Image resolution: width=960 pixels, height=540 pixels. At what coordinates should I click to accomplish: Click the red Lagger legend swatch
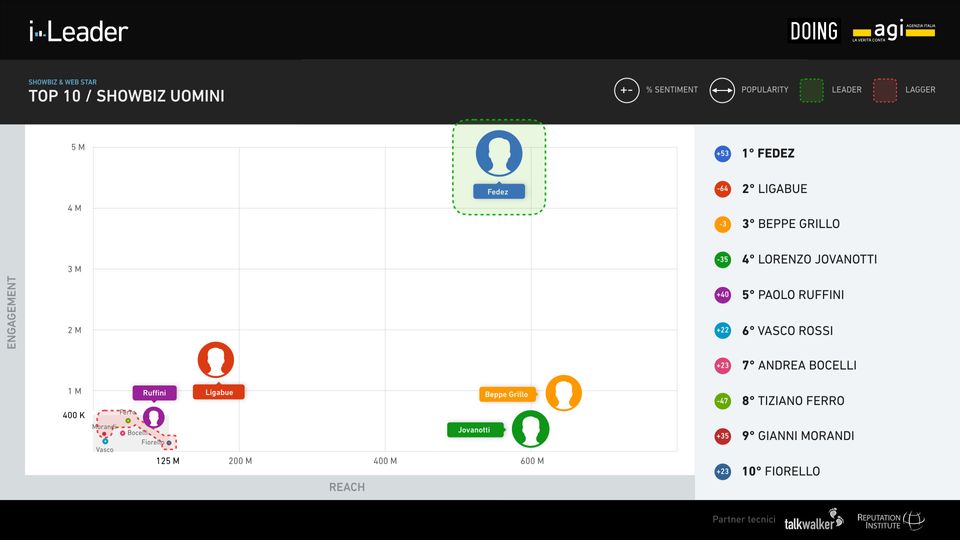click(x=884, y=90)
